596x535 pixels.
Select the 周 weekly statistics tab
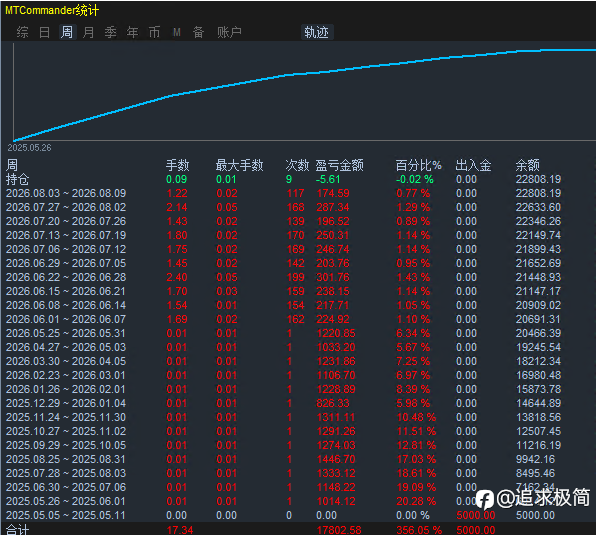point(67,32)
